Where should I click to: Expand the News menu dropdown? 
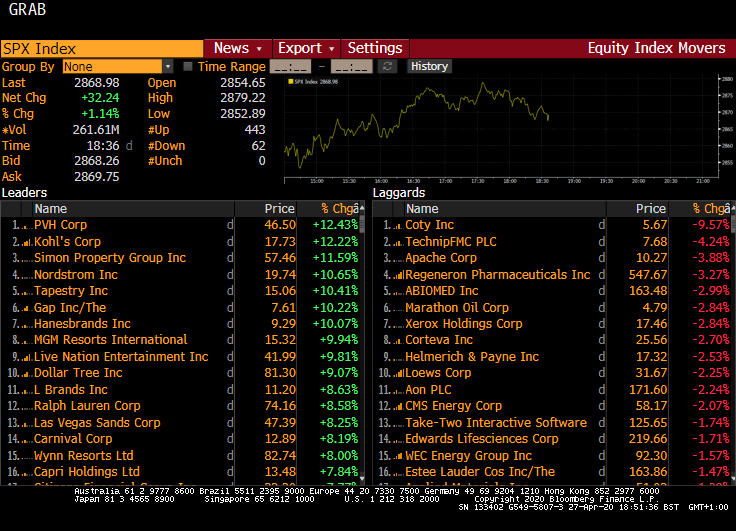238,48
